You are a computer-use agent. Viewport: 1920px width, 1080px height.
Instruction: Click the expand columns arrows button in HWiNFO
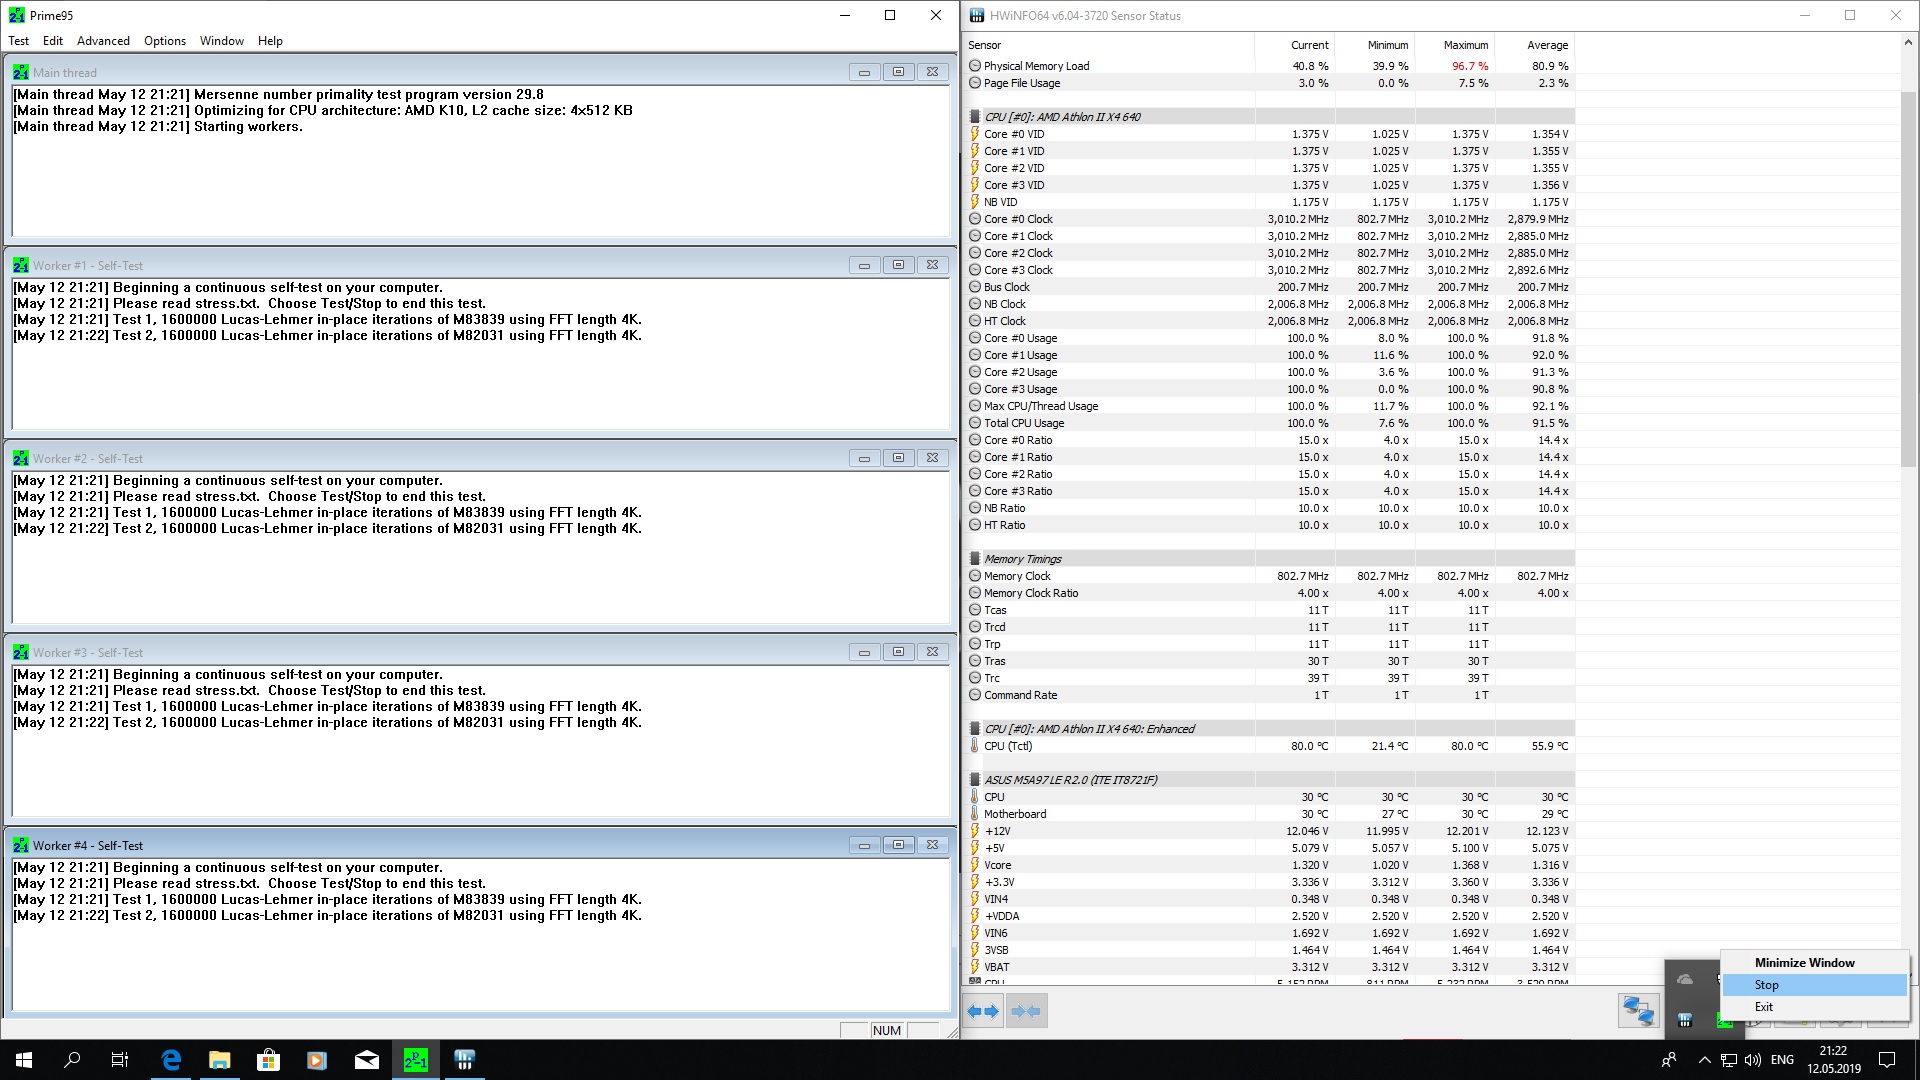coord(984,1011)
